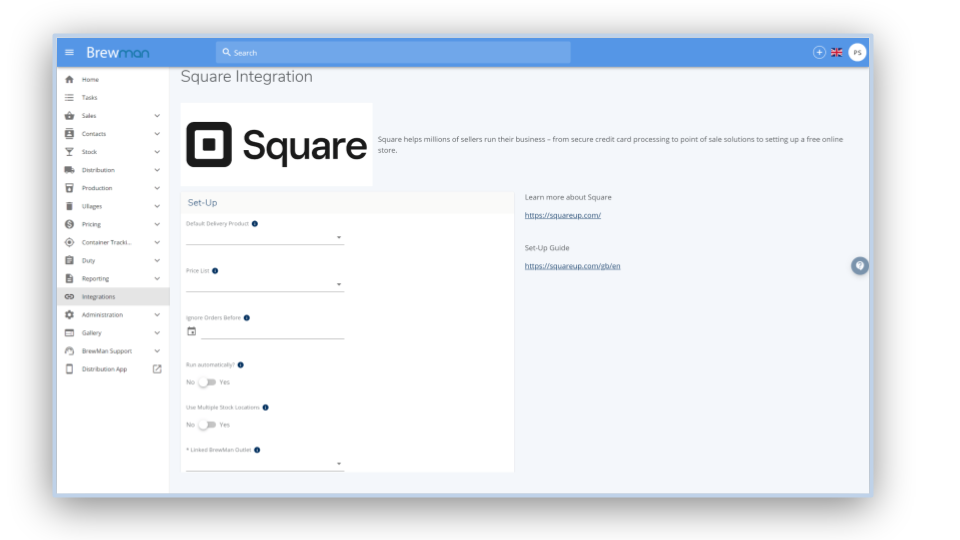
Task: Open the Default Delivery Product dropdown
Action: (264, 238)
